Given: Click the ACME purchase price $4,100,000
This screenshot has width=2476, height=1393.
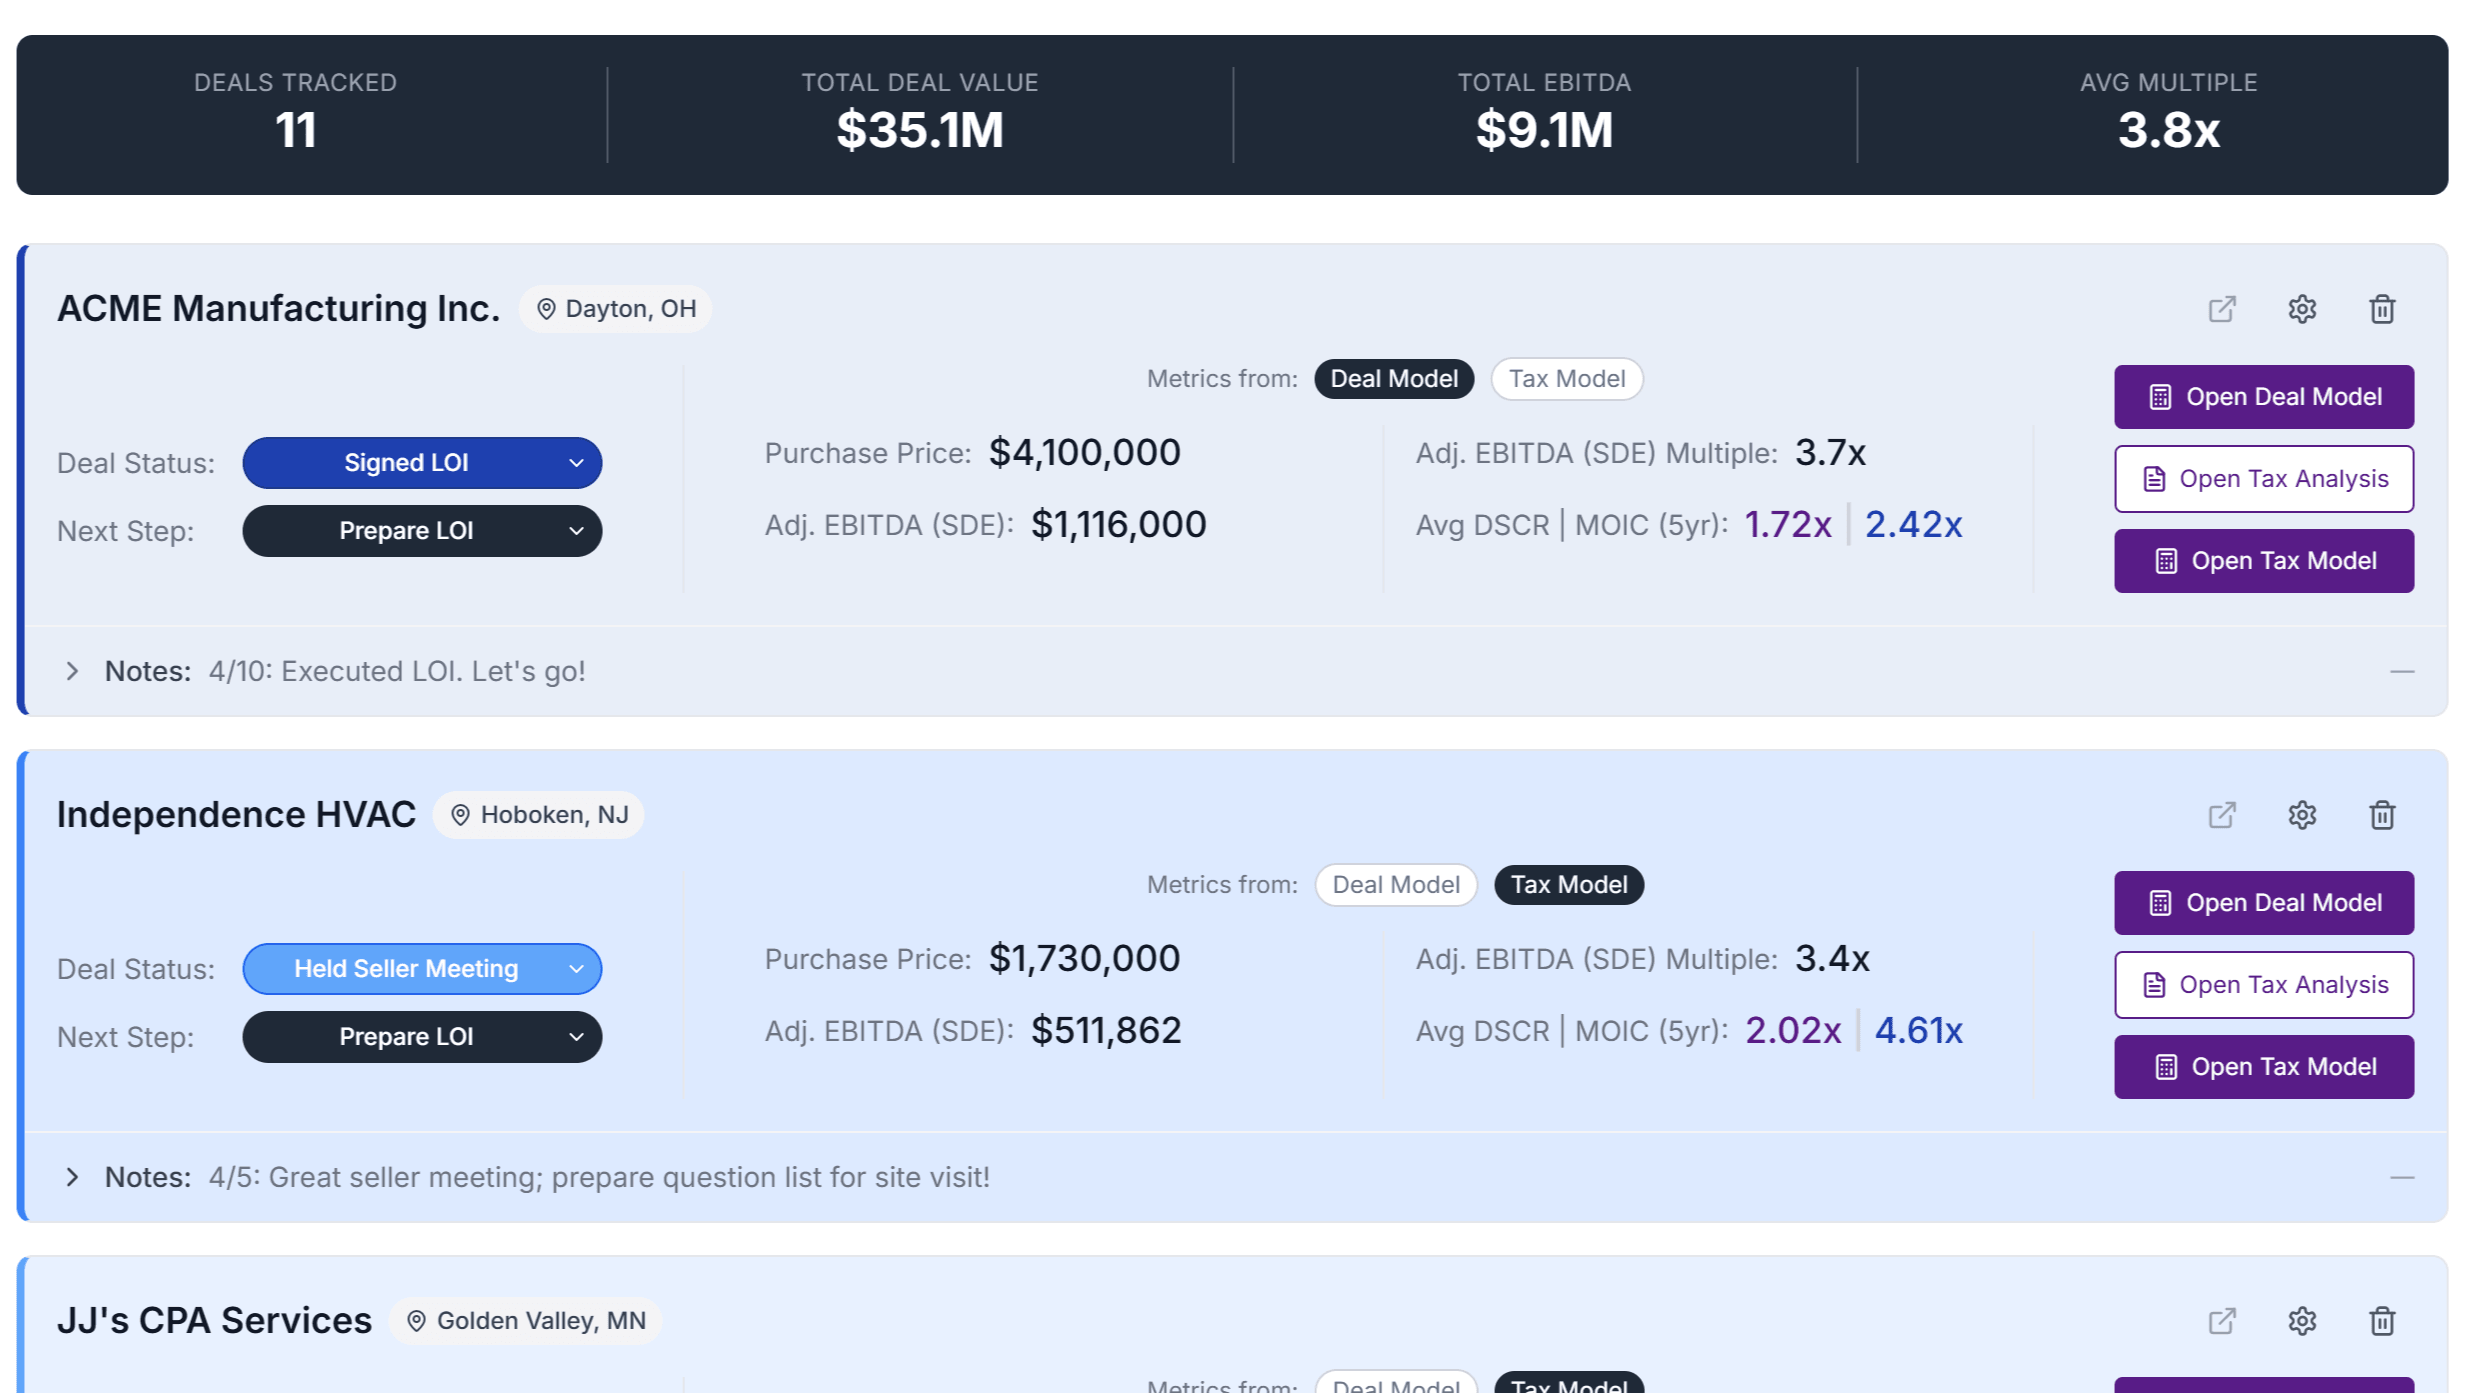Looking at the screenshot, I should [x=1084, y=453].
